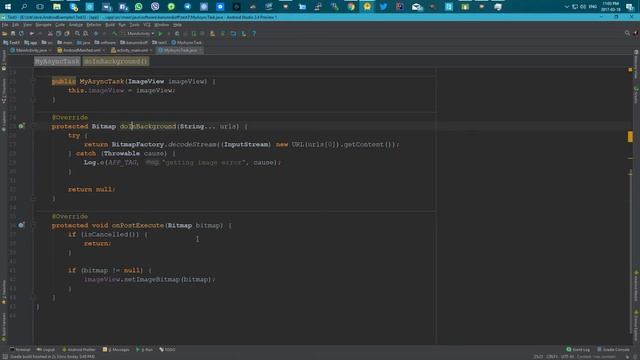Click the doInBackground() editor breadcrumb
640x360 pixels.
(x=116, y=61)
